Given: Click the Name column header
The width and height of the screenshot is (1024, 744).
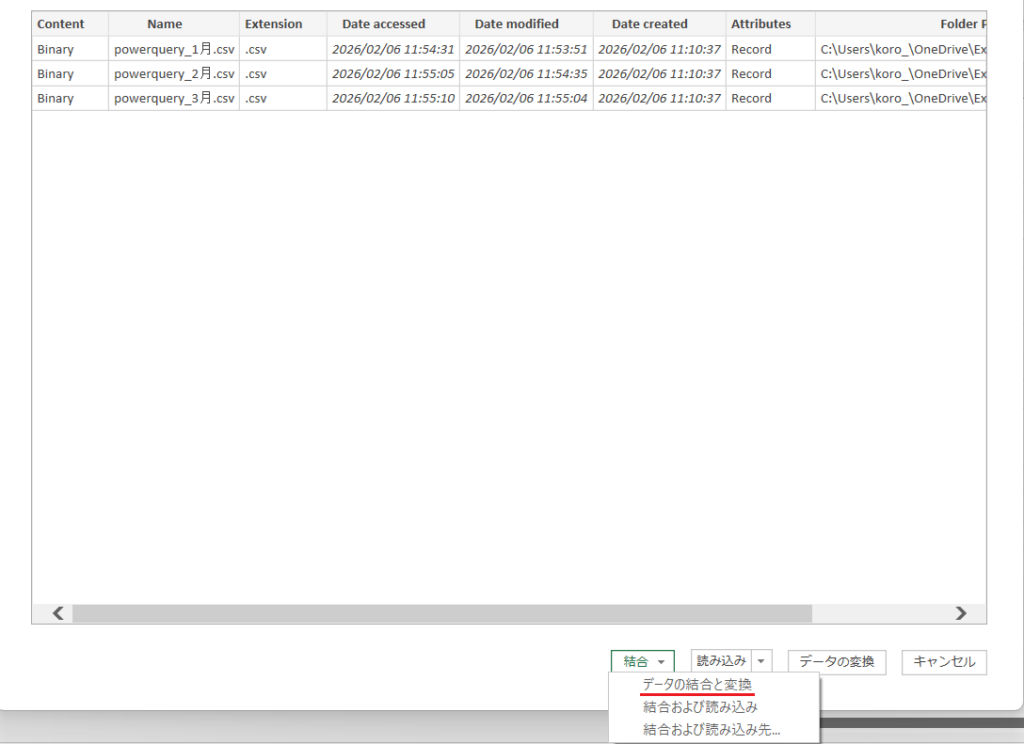Looking at the screenshot, I should pyautogui.click(x=164, y=23).
